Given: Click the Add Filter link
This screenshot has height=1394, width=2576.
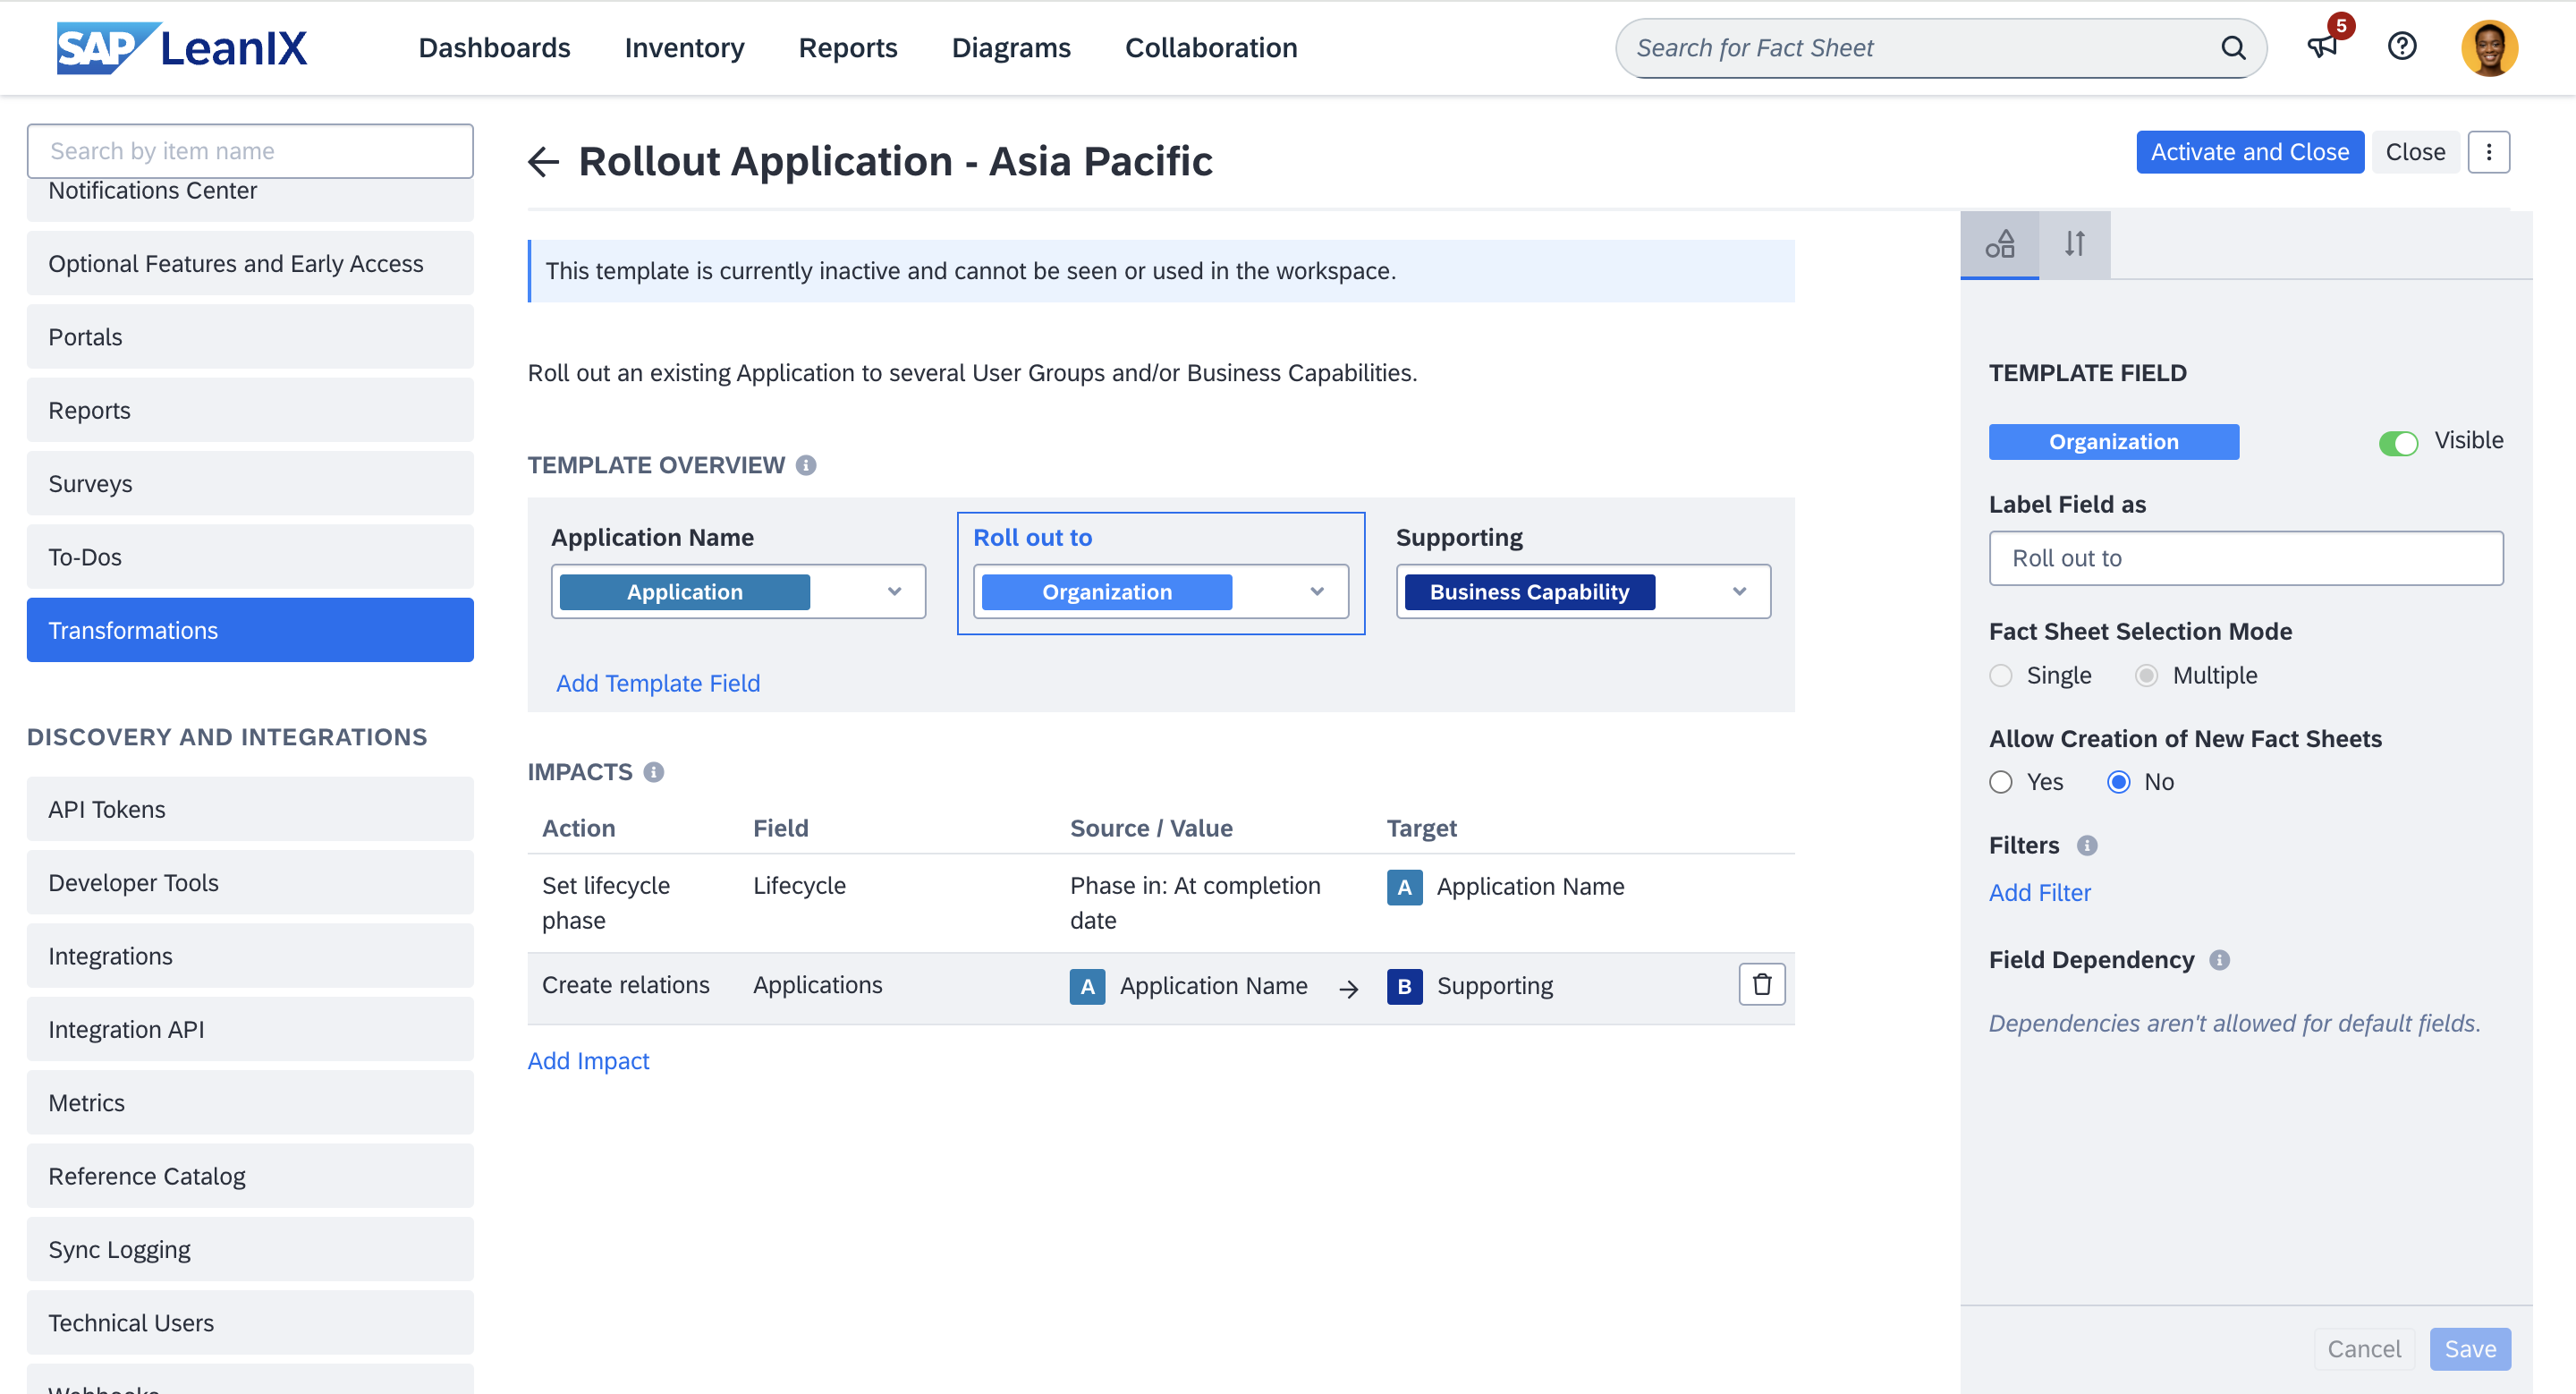Looking at the screenshot, I should point(2040,893).
